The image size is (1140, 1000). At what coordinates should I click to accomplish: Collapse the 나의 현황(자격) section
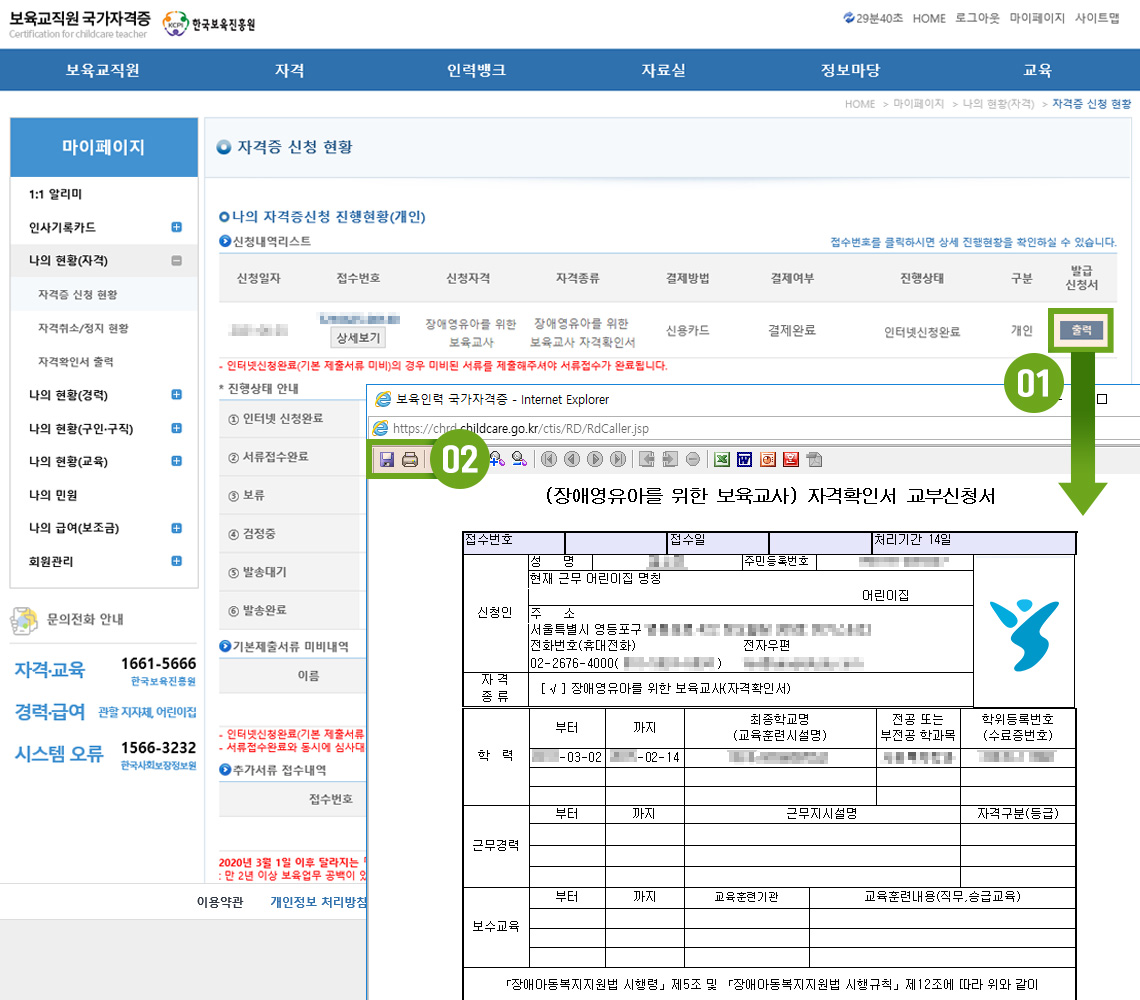tap(177, 261)
